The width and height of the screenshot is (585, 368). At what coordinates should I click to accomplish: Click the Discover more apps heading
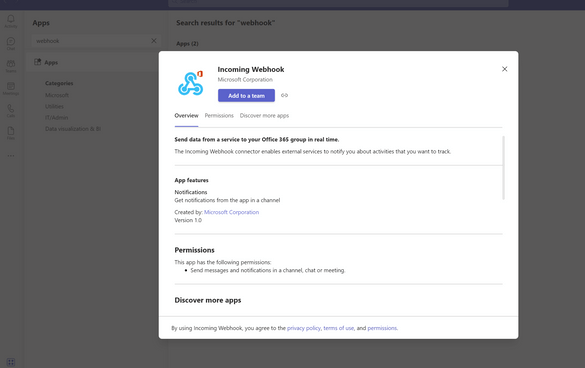click(208, 300)
